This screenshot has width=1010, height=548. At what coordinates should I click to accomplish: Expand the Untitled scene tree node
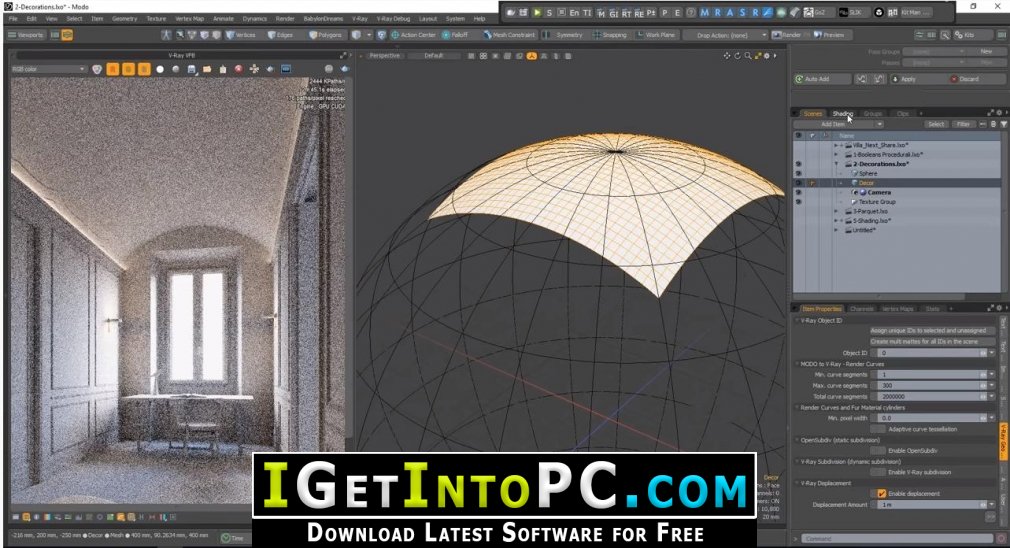(836, 230)
